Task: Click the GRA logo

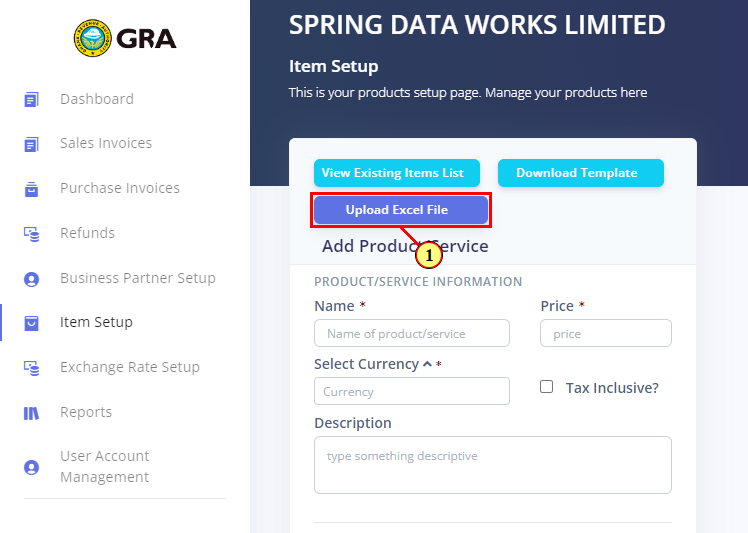Action: [x=125, y=38]
